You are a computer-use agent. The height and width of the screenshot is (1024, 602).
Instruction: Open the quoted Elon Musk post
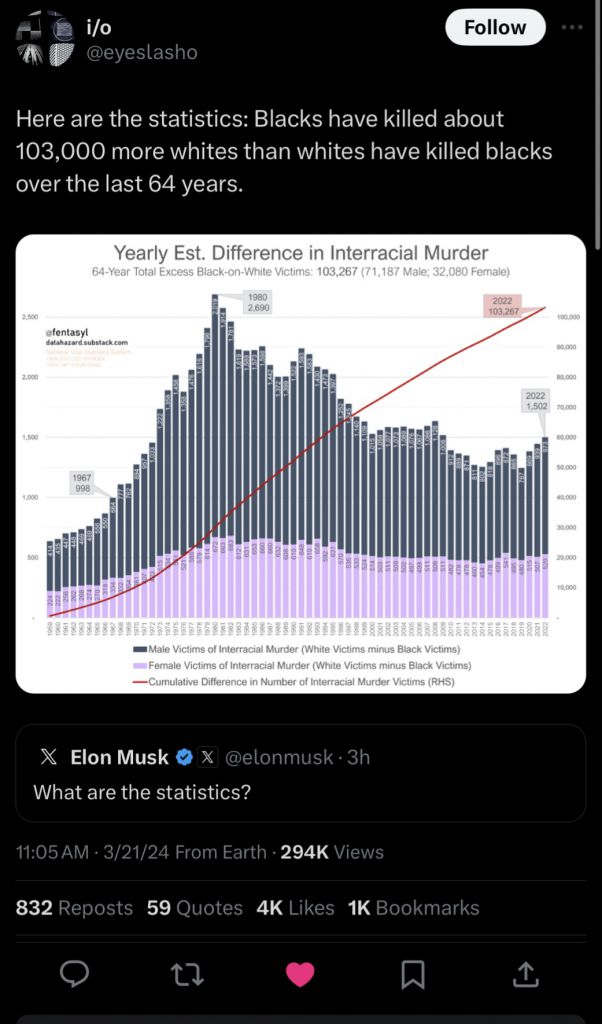tap(300, 773)
